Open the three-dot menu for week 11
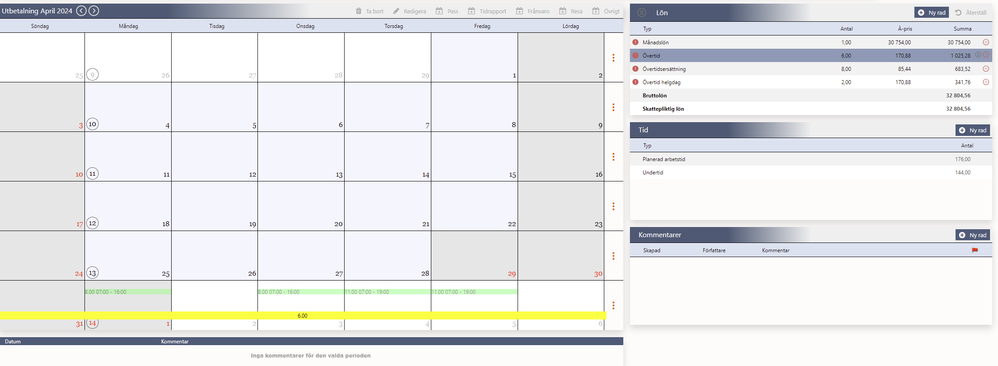This screenshot has width=998, height=366. (x=613, y=157)
